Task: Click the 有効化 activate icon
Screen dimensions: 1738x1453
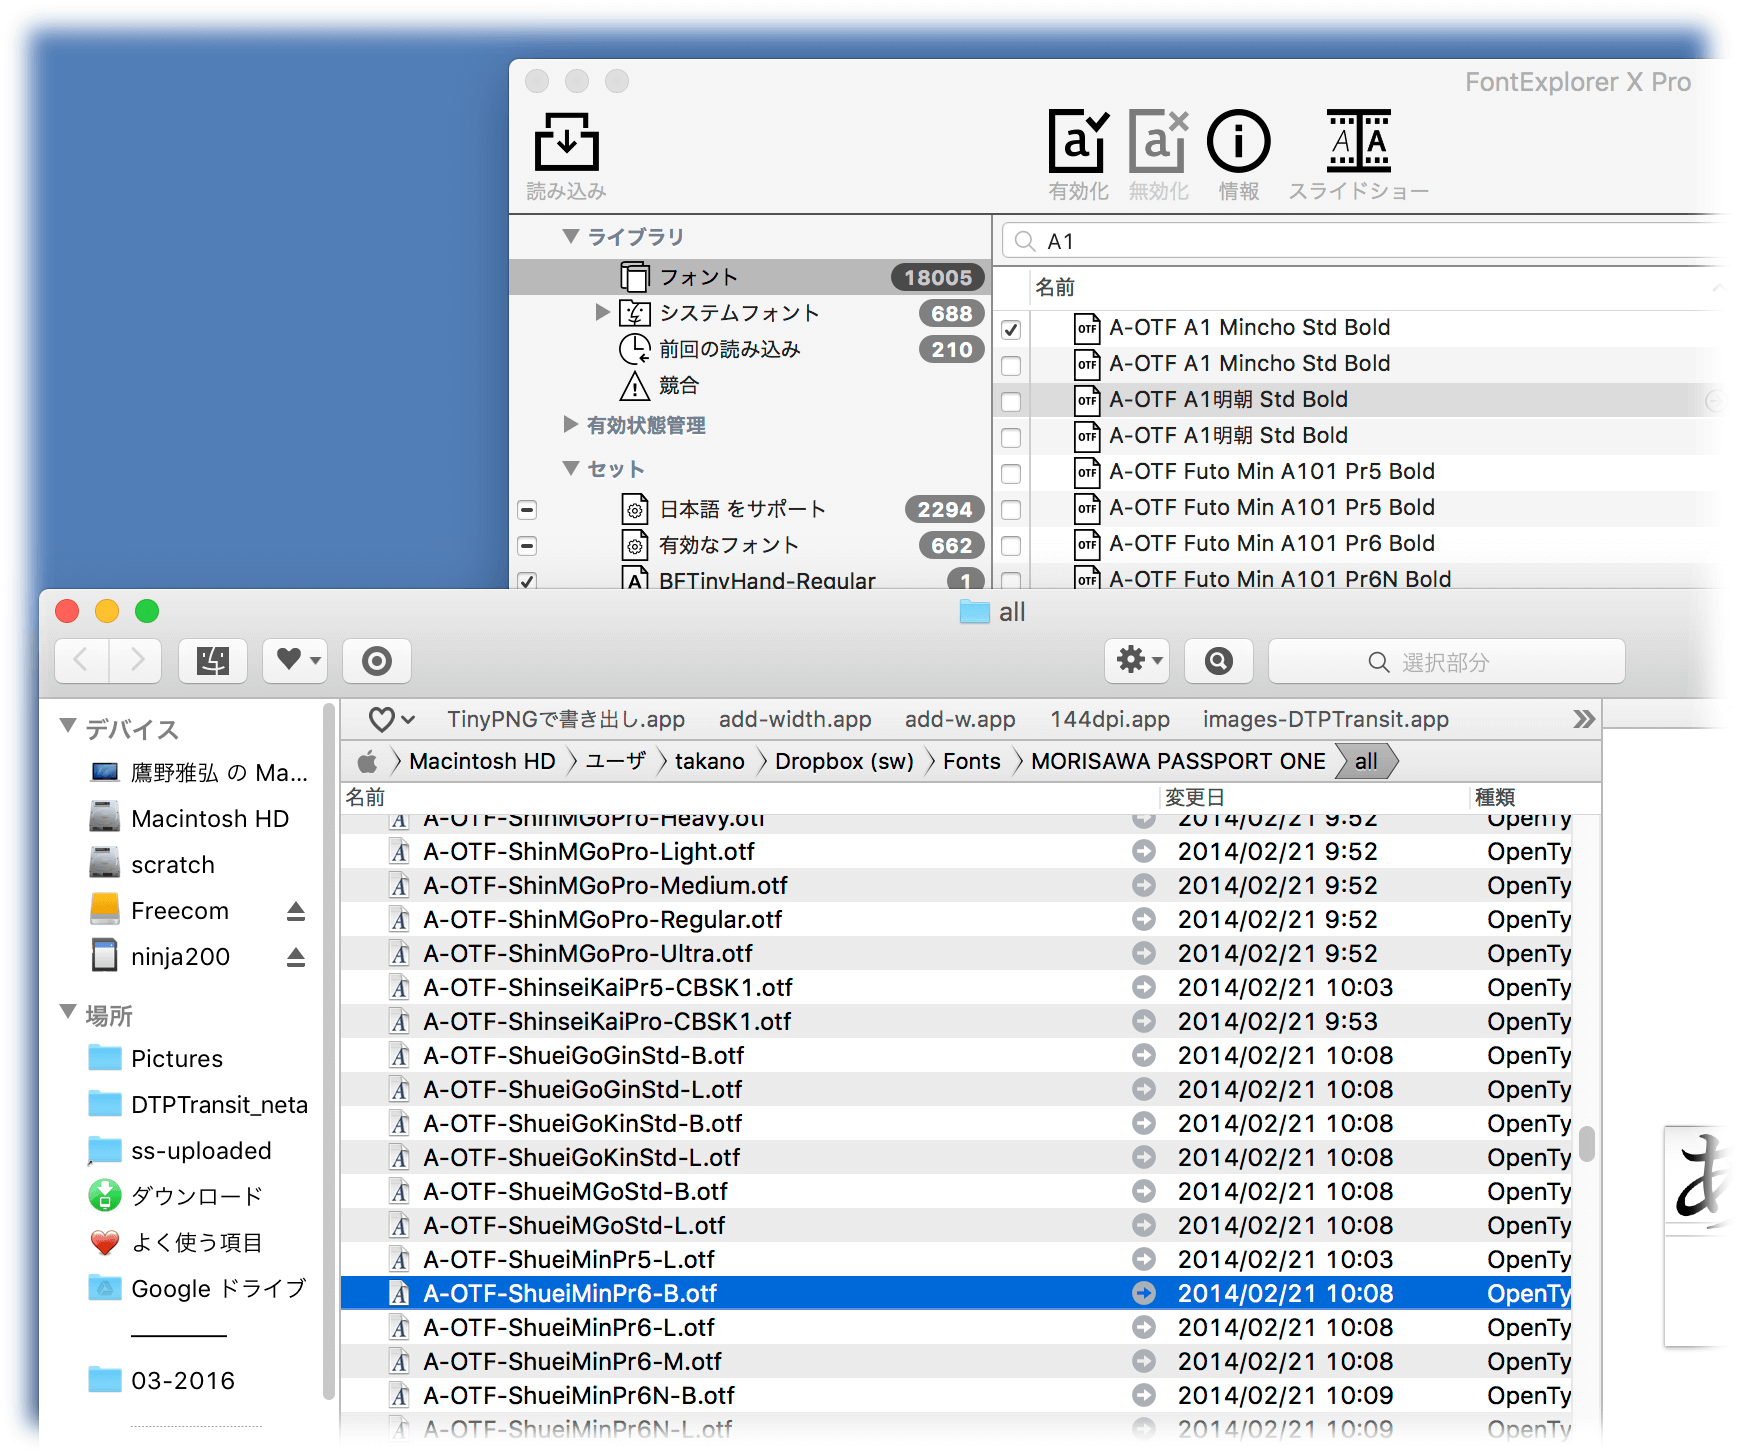Action: click(x=1078, y=141)
